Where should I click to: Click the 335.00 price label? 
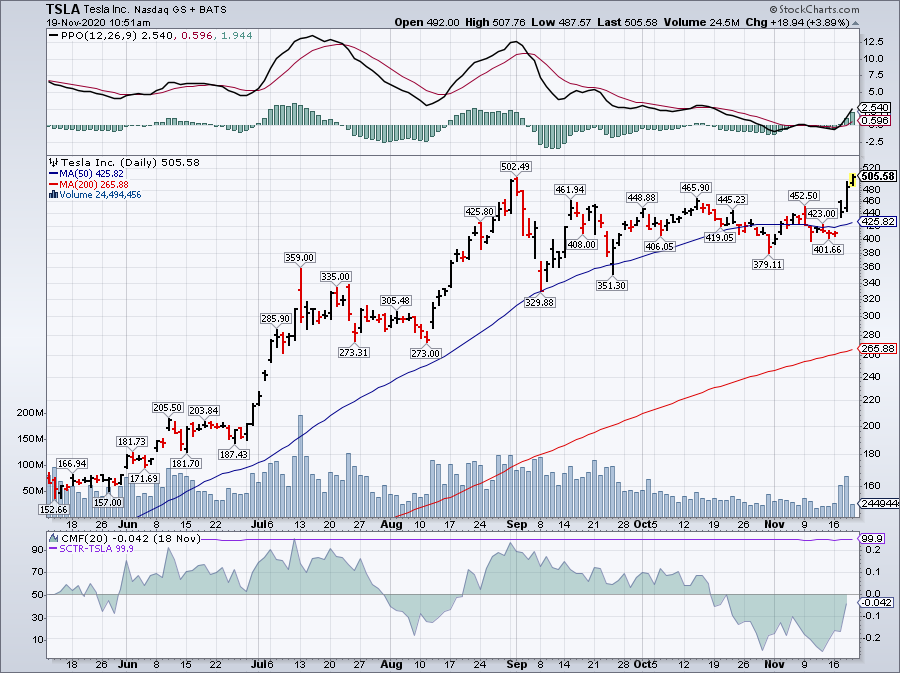(x=335, y=277)
